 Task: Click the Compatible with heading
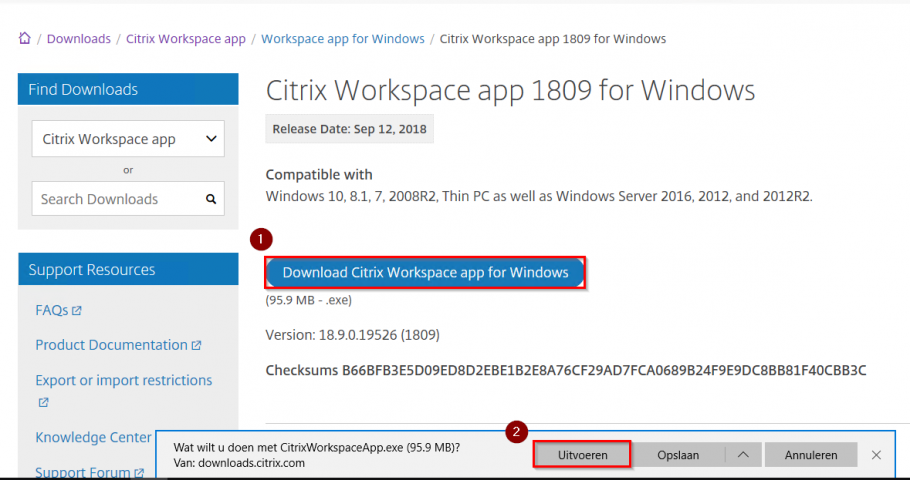click(x=319, y=174)
